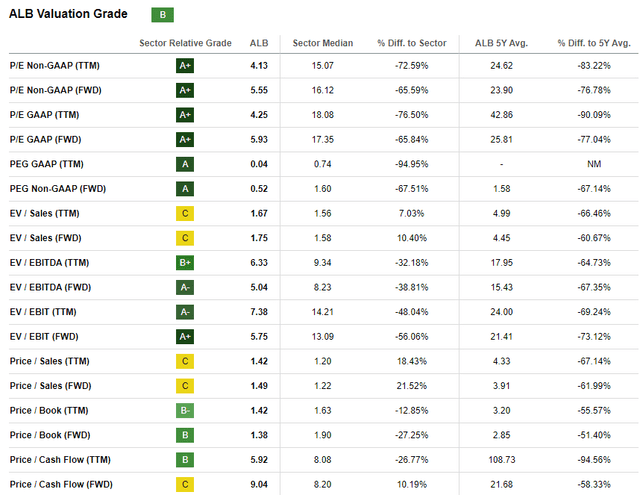Open the P/E GAAP (TTM) metric row label
The height and width of the screenshot is (495, 640).
pyautogui.click(x=44, y=115)
